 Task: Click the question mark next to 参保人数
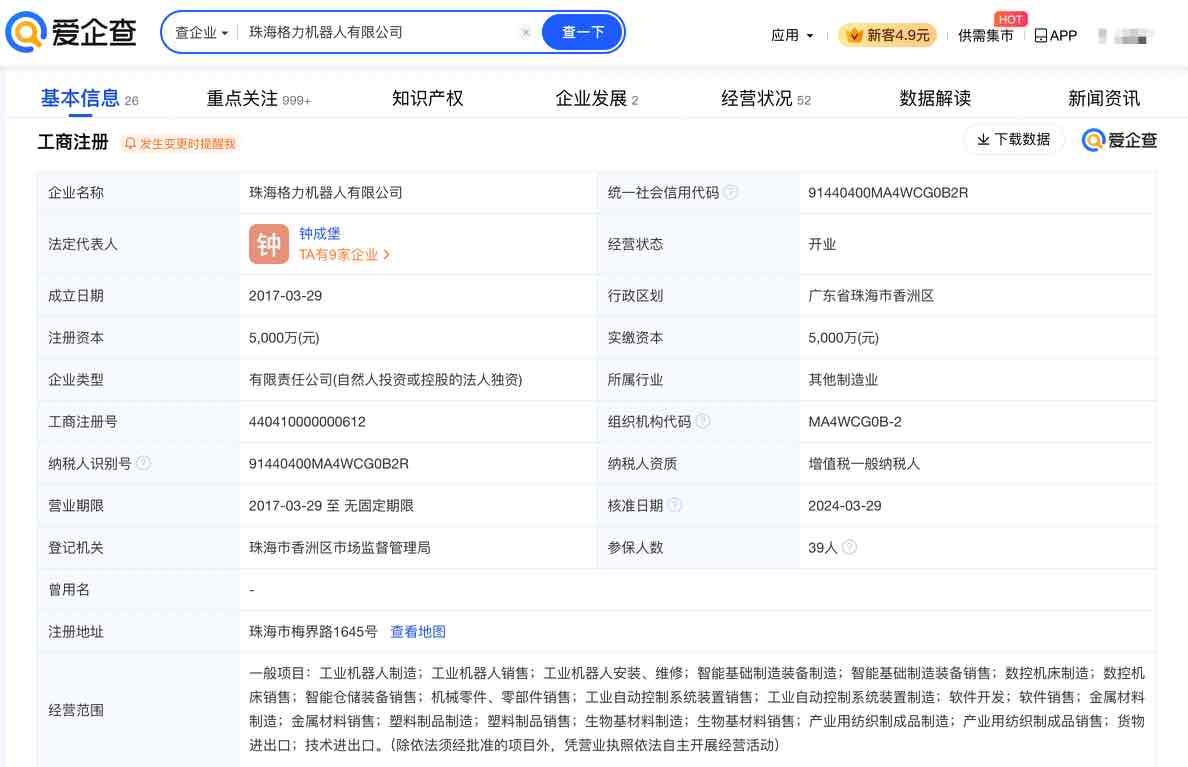(x=849, y=547)
